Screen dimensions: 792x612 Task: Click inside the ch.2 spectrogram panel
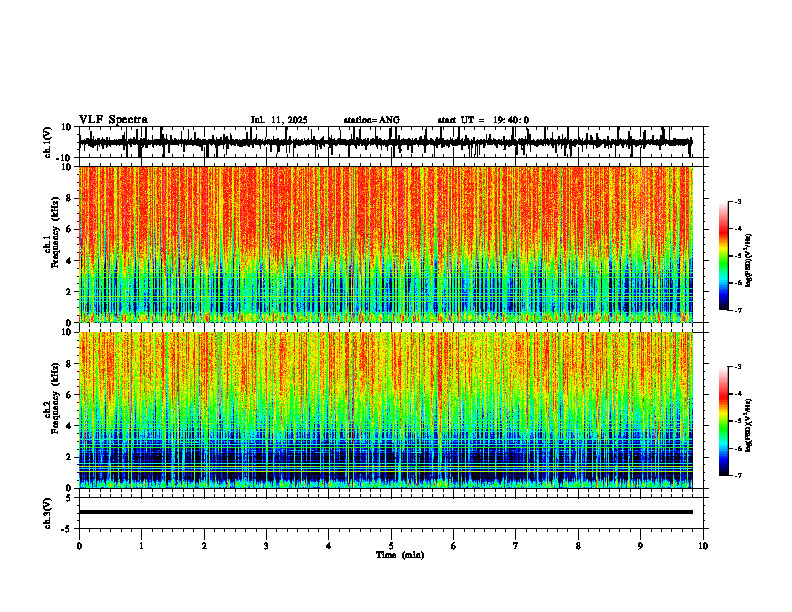(385, 410)
